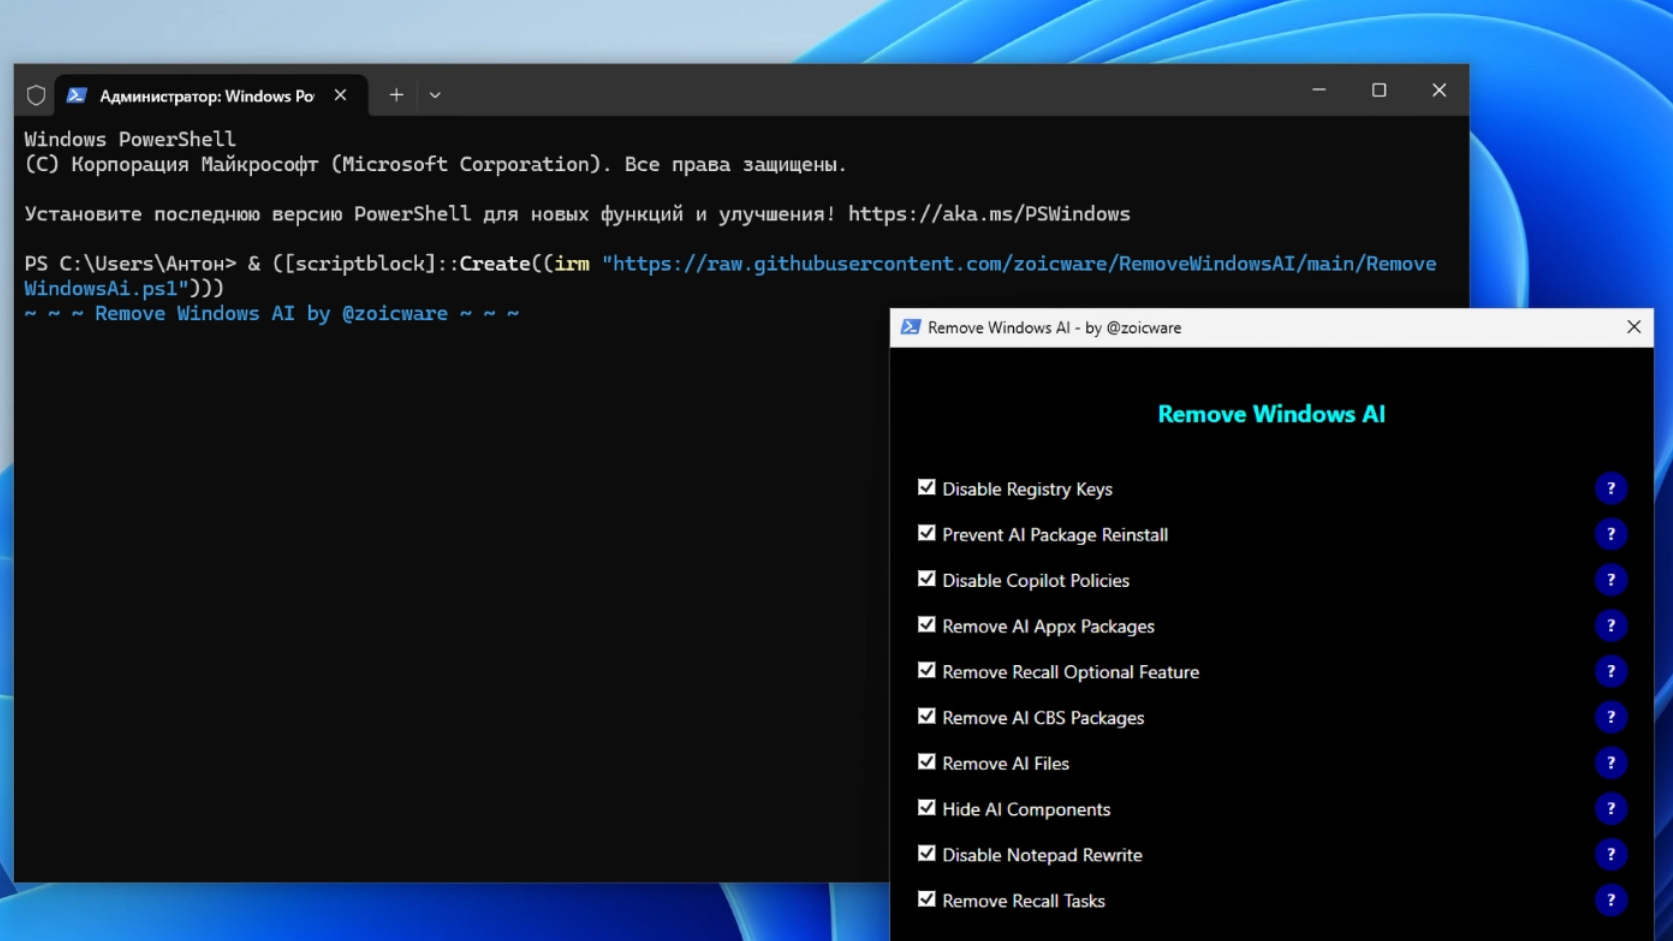
Task: Maximize the Windows Terminal window
Action: (x=1379, y=90)
